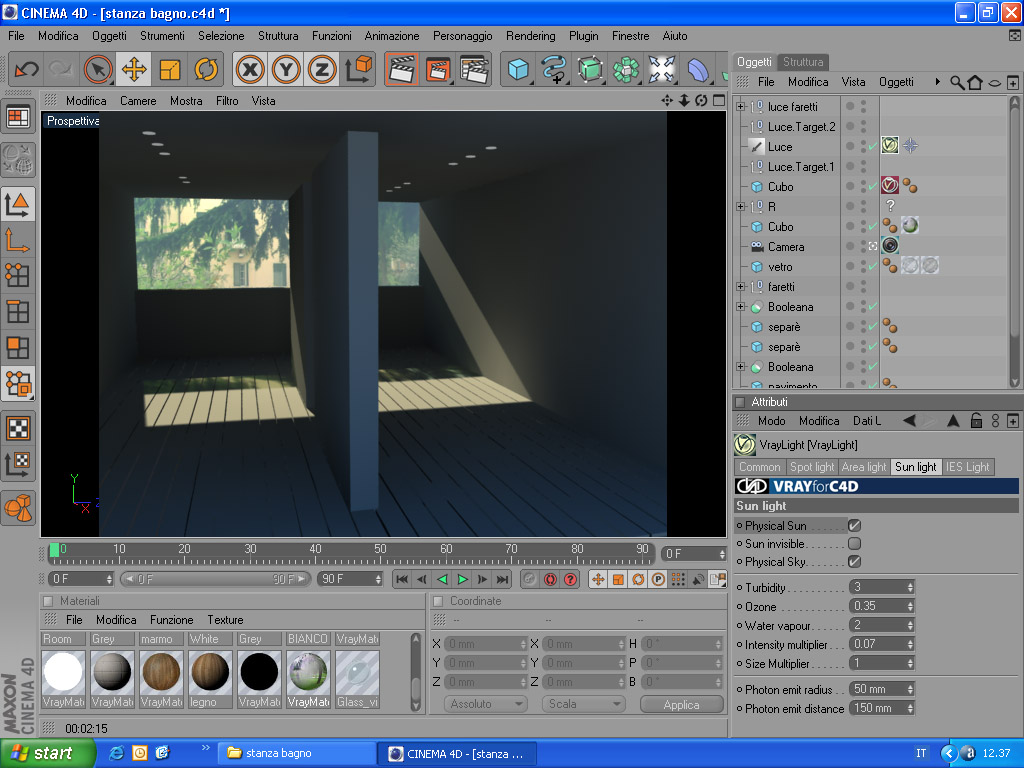Screen dimensions: 1024x768
Task: Toggle the coordinate system icon
Action: point(358,69)
